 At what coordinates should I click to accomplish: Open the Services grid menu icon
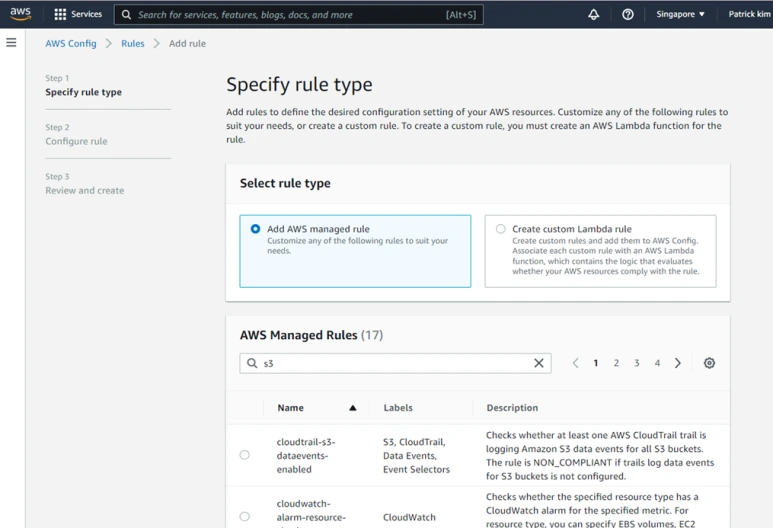click(60, 14)
